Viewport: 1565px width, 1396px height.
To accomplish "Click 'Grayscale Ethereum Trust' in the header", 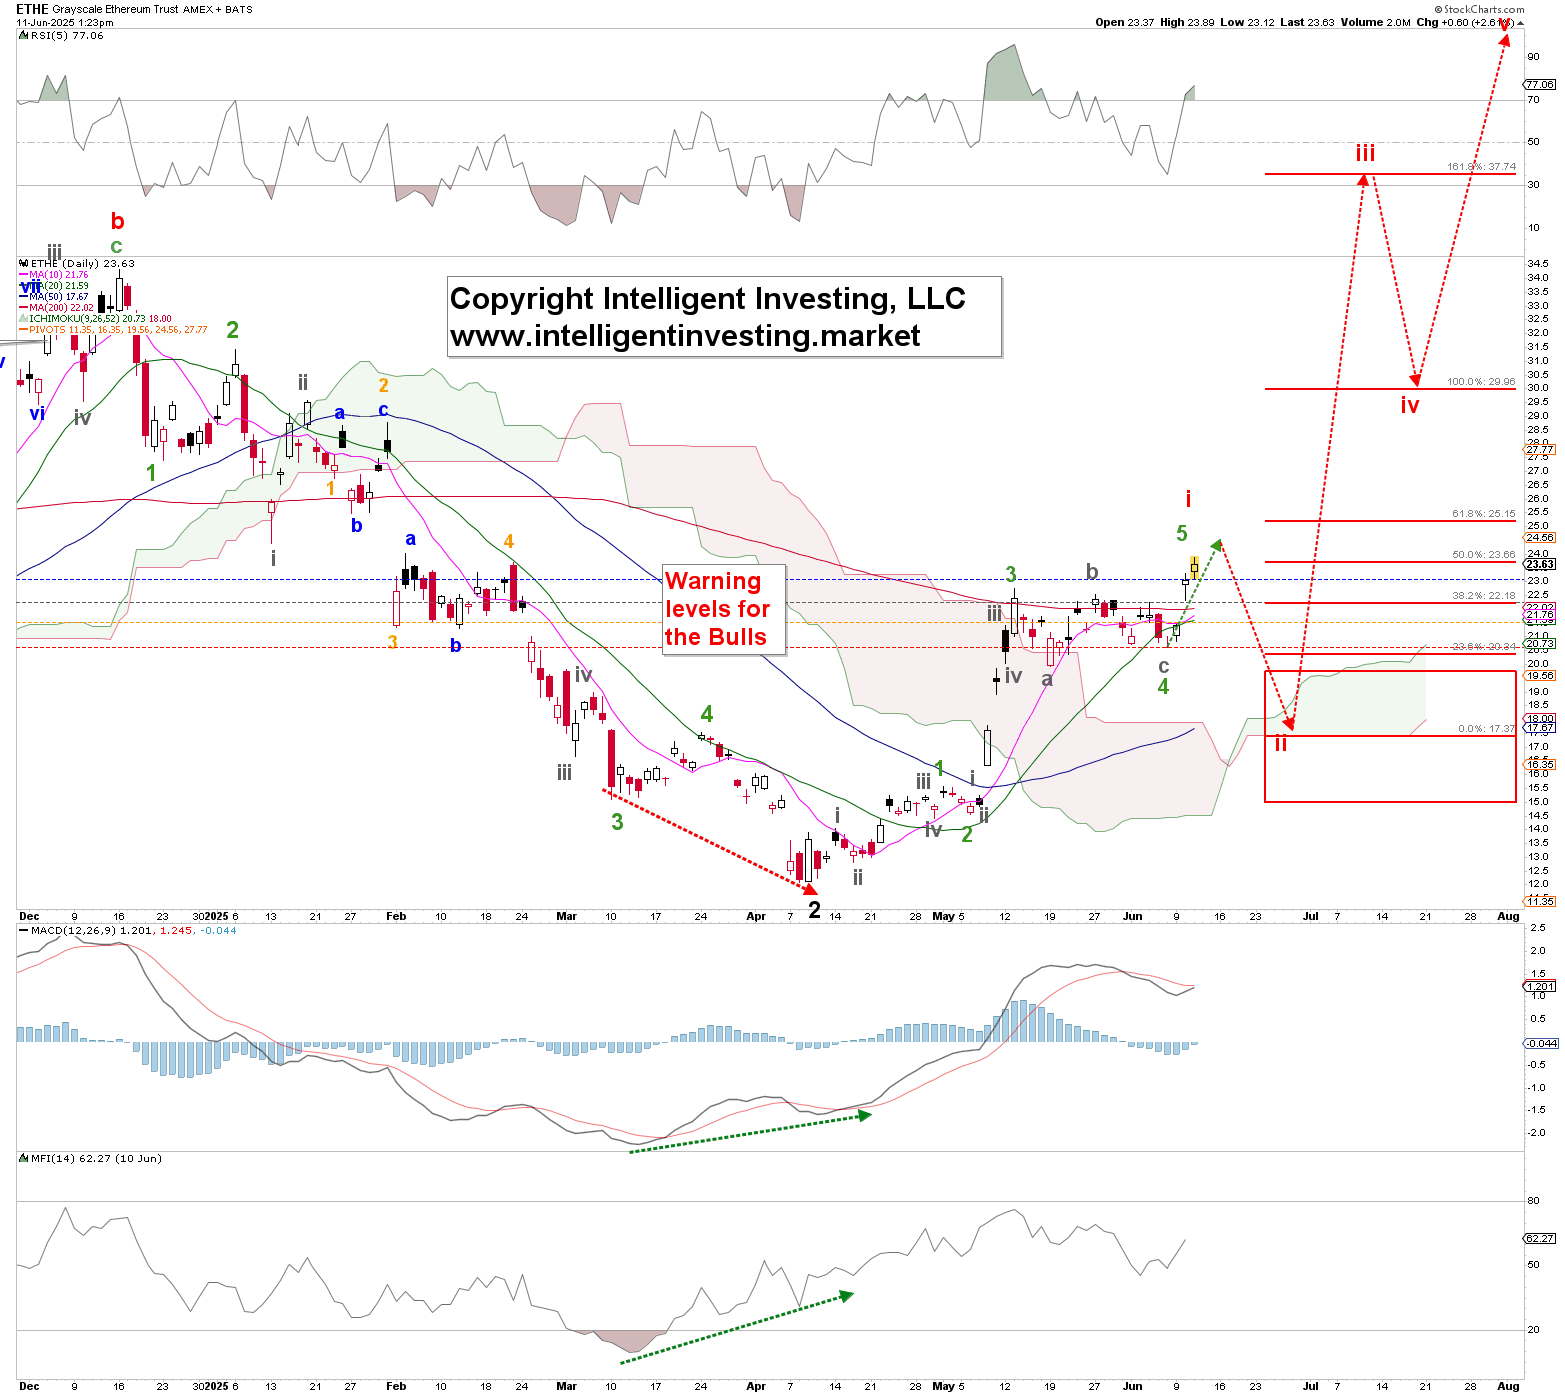I will (115, 10).
